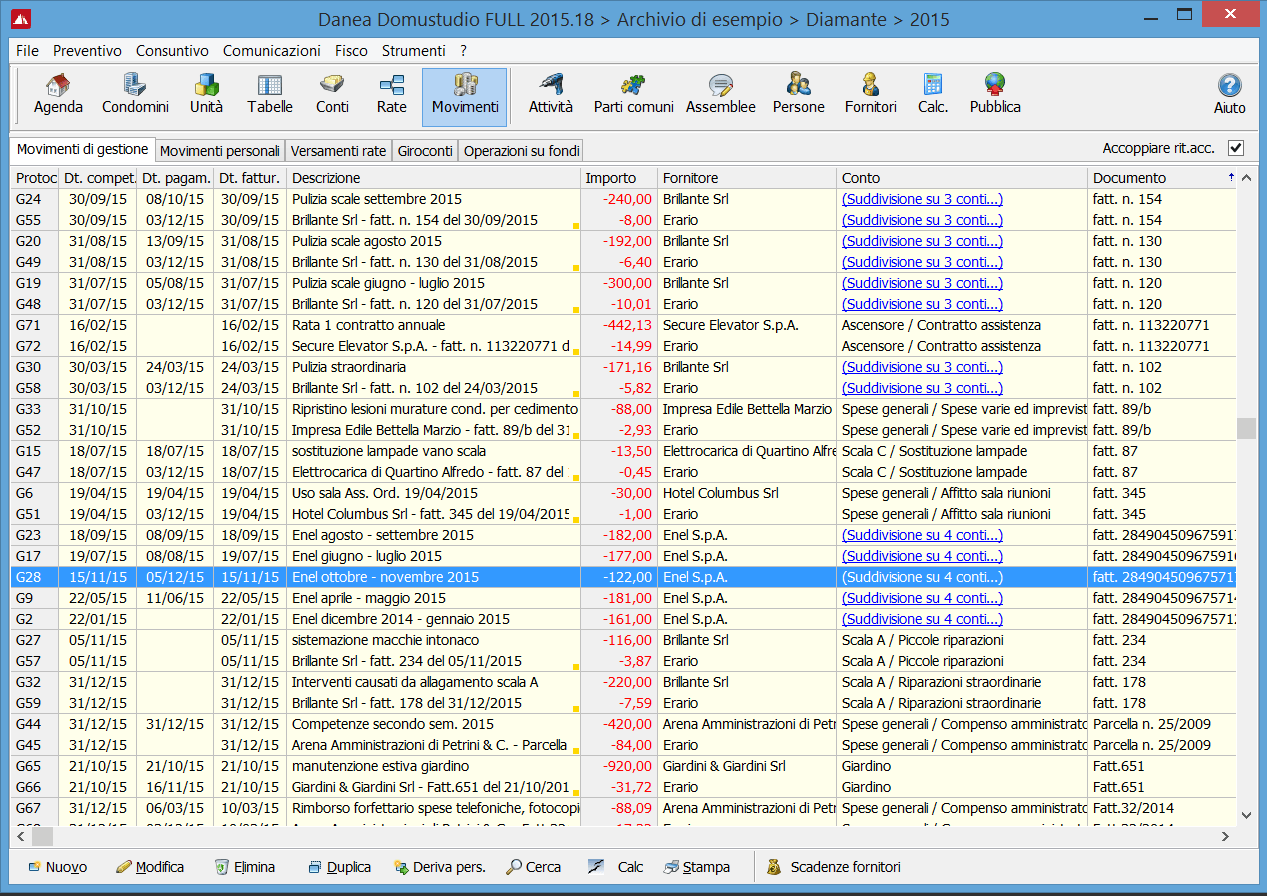The width and height of the screenshot is (1267, 896).
Task: Open the Strumenti menu
Action: click(x=414, y=50)
